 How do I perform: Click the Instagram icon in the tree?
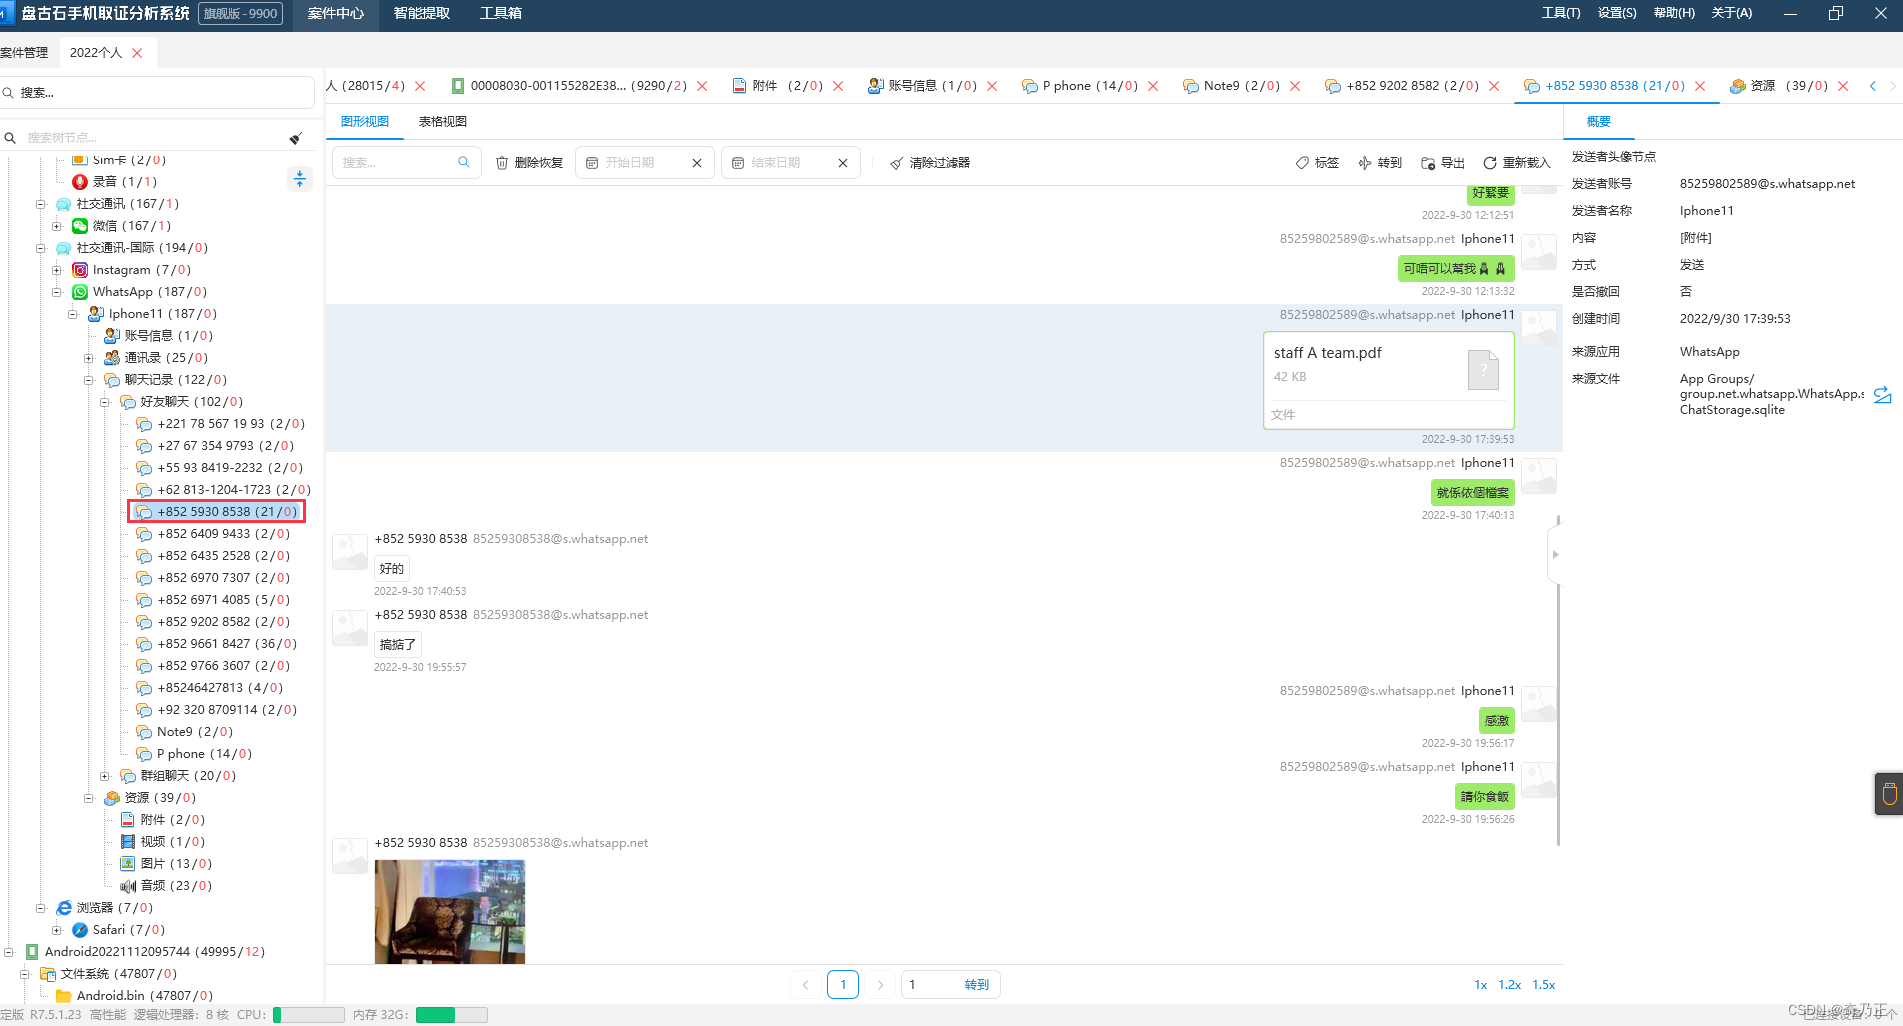80,270
